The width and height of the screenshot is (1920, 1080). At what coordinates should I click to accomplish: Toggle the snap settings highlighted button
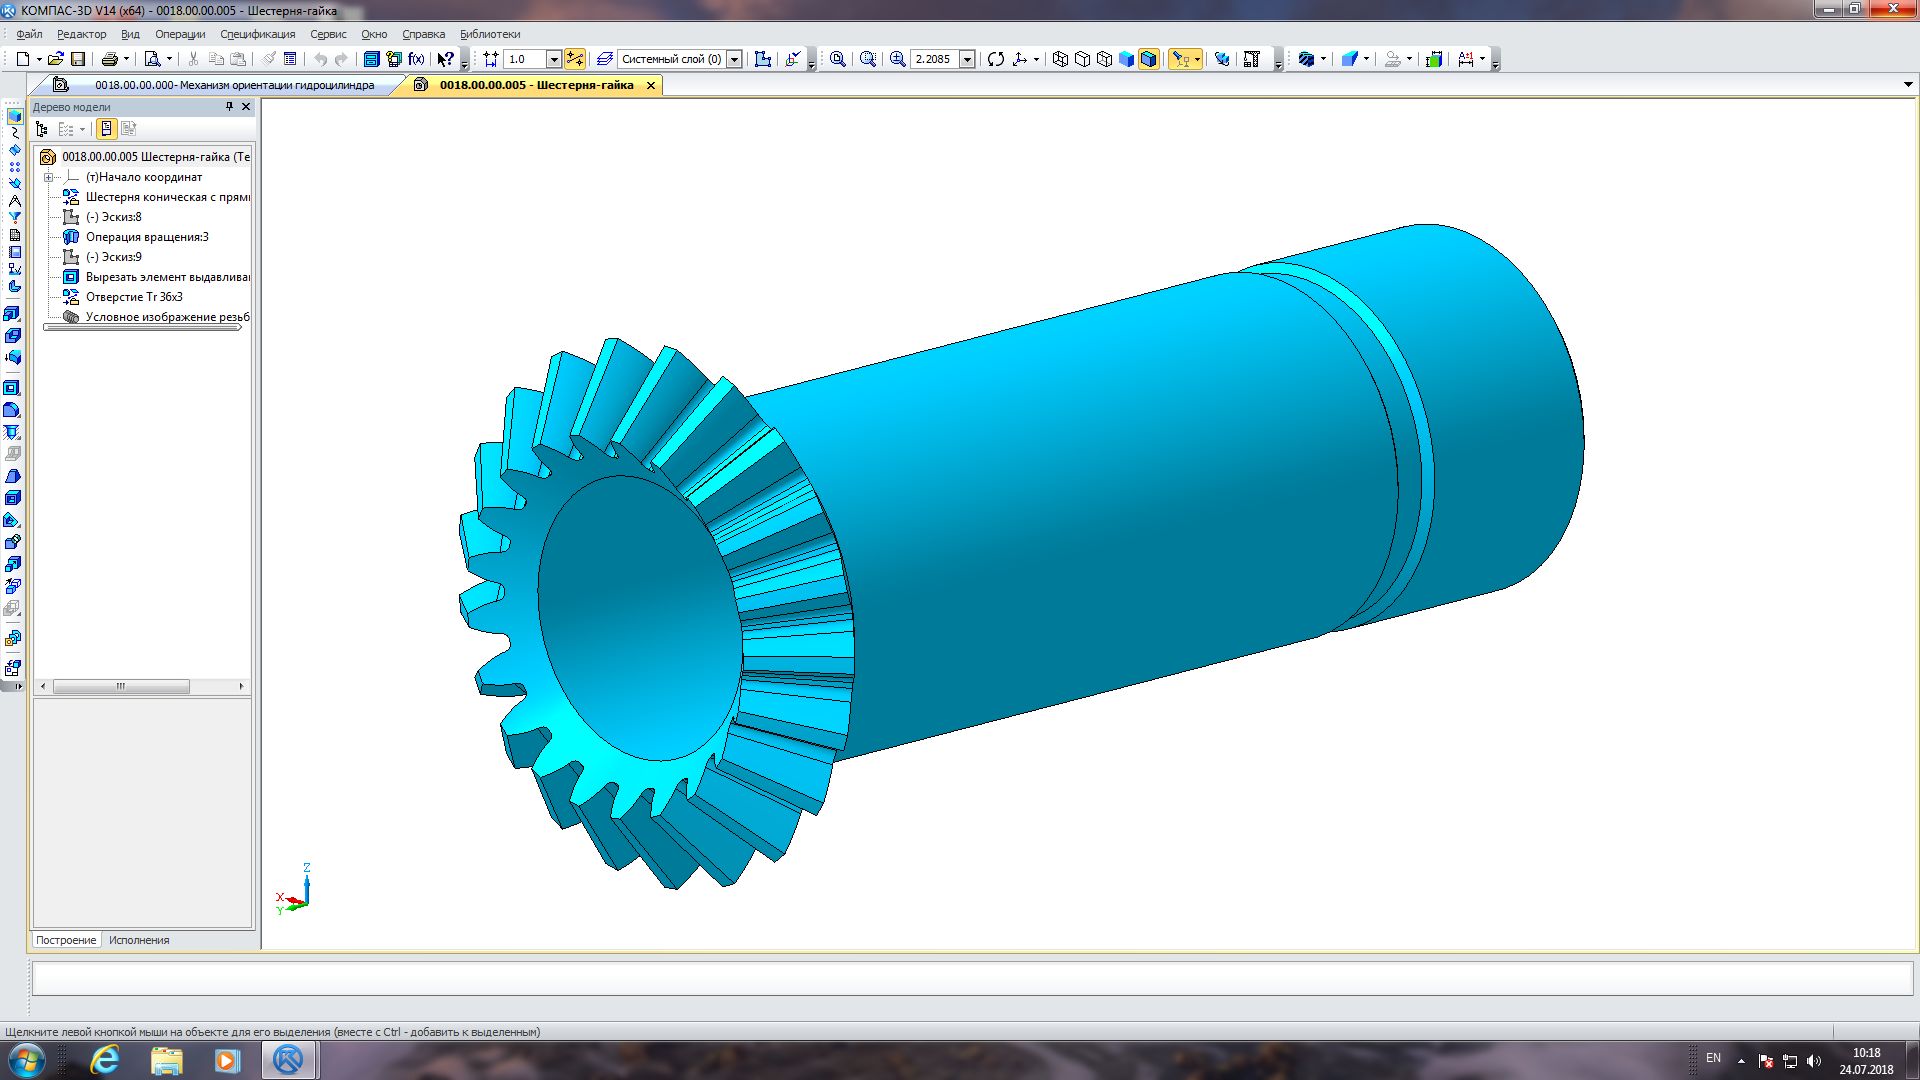pyautogui.click(x=574, y=60)
